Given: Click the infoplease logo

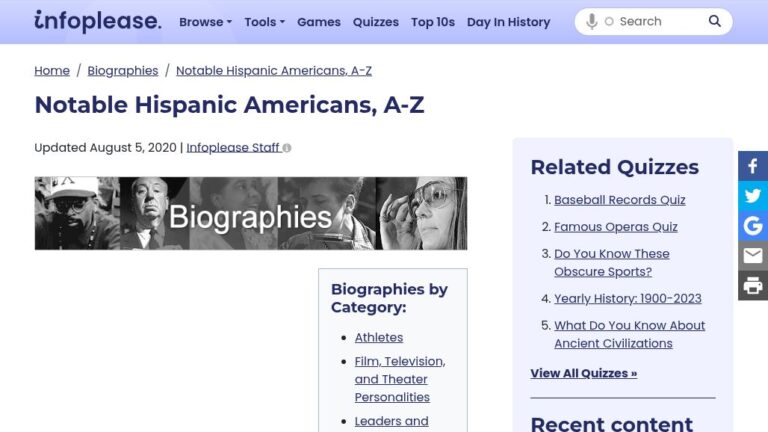Looking at the screenshot, I should click(97, 21).
